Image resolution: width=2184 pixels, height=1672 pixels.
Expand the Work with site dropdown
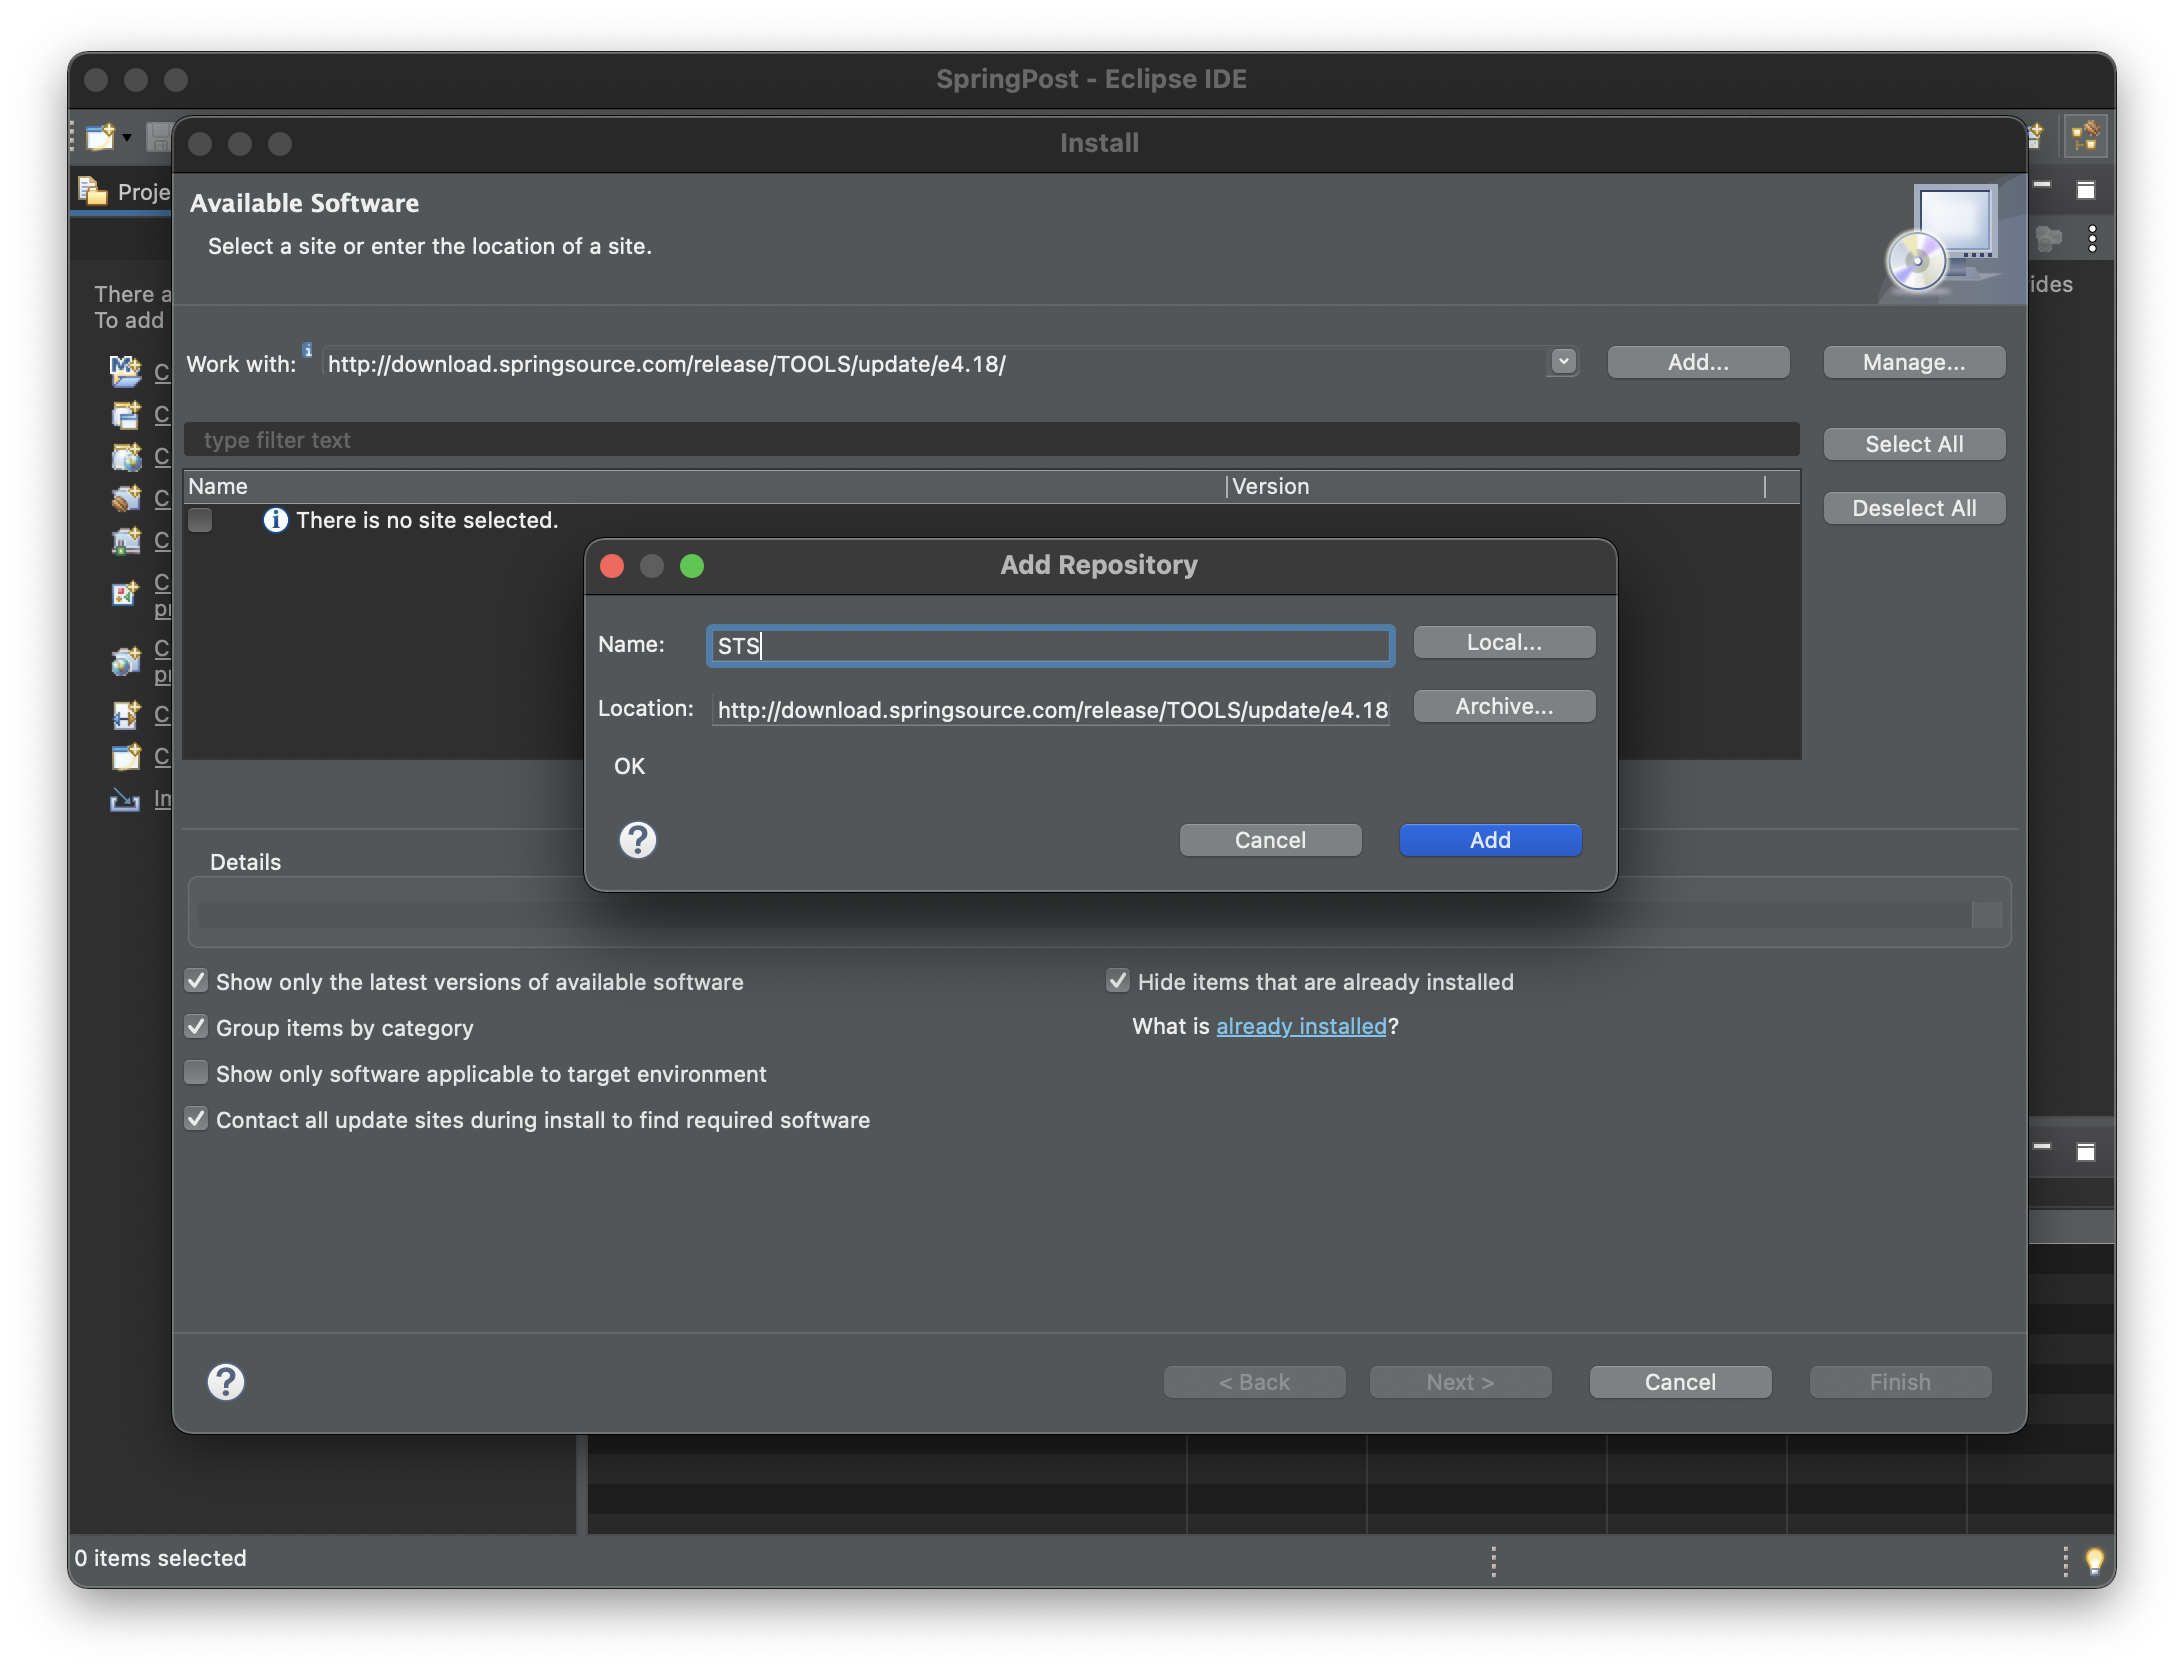click(1563, 362)
